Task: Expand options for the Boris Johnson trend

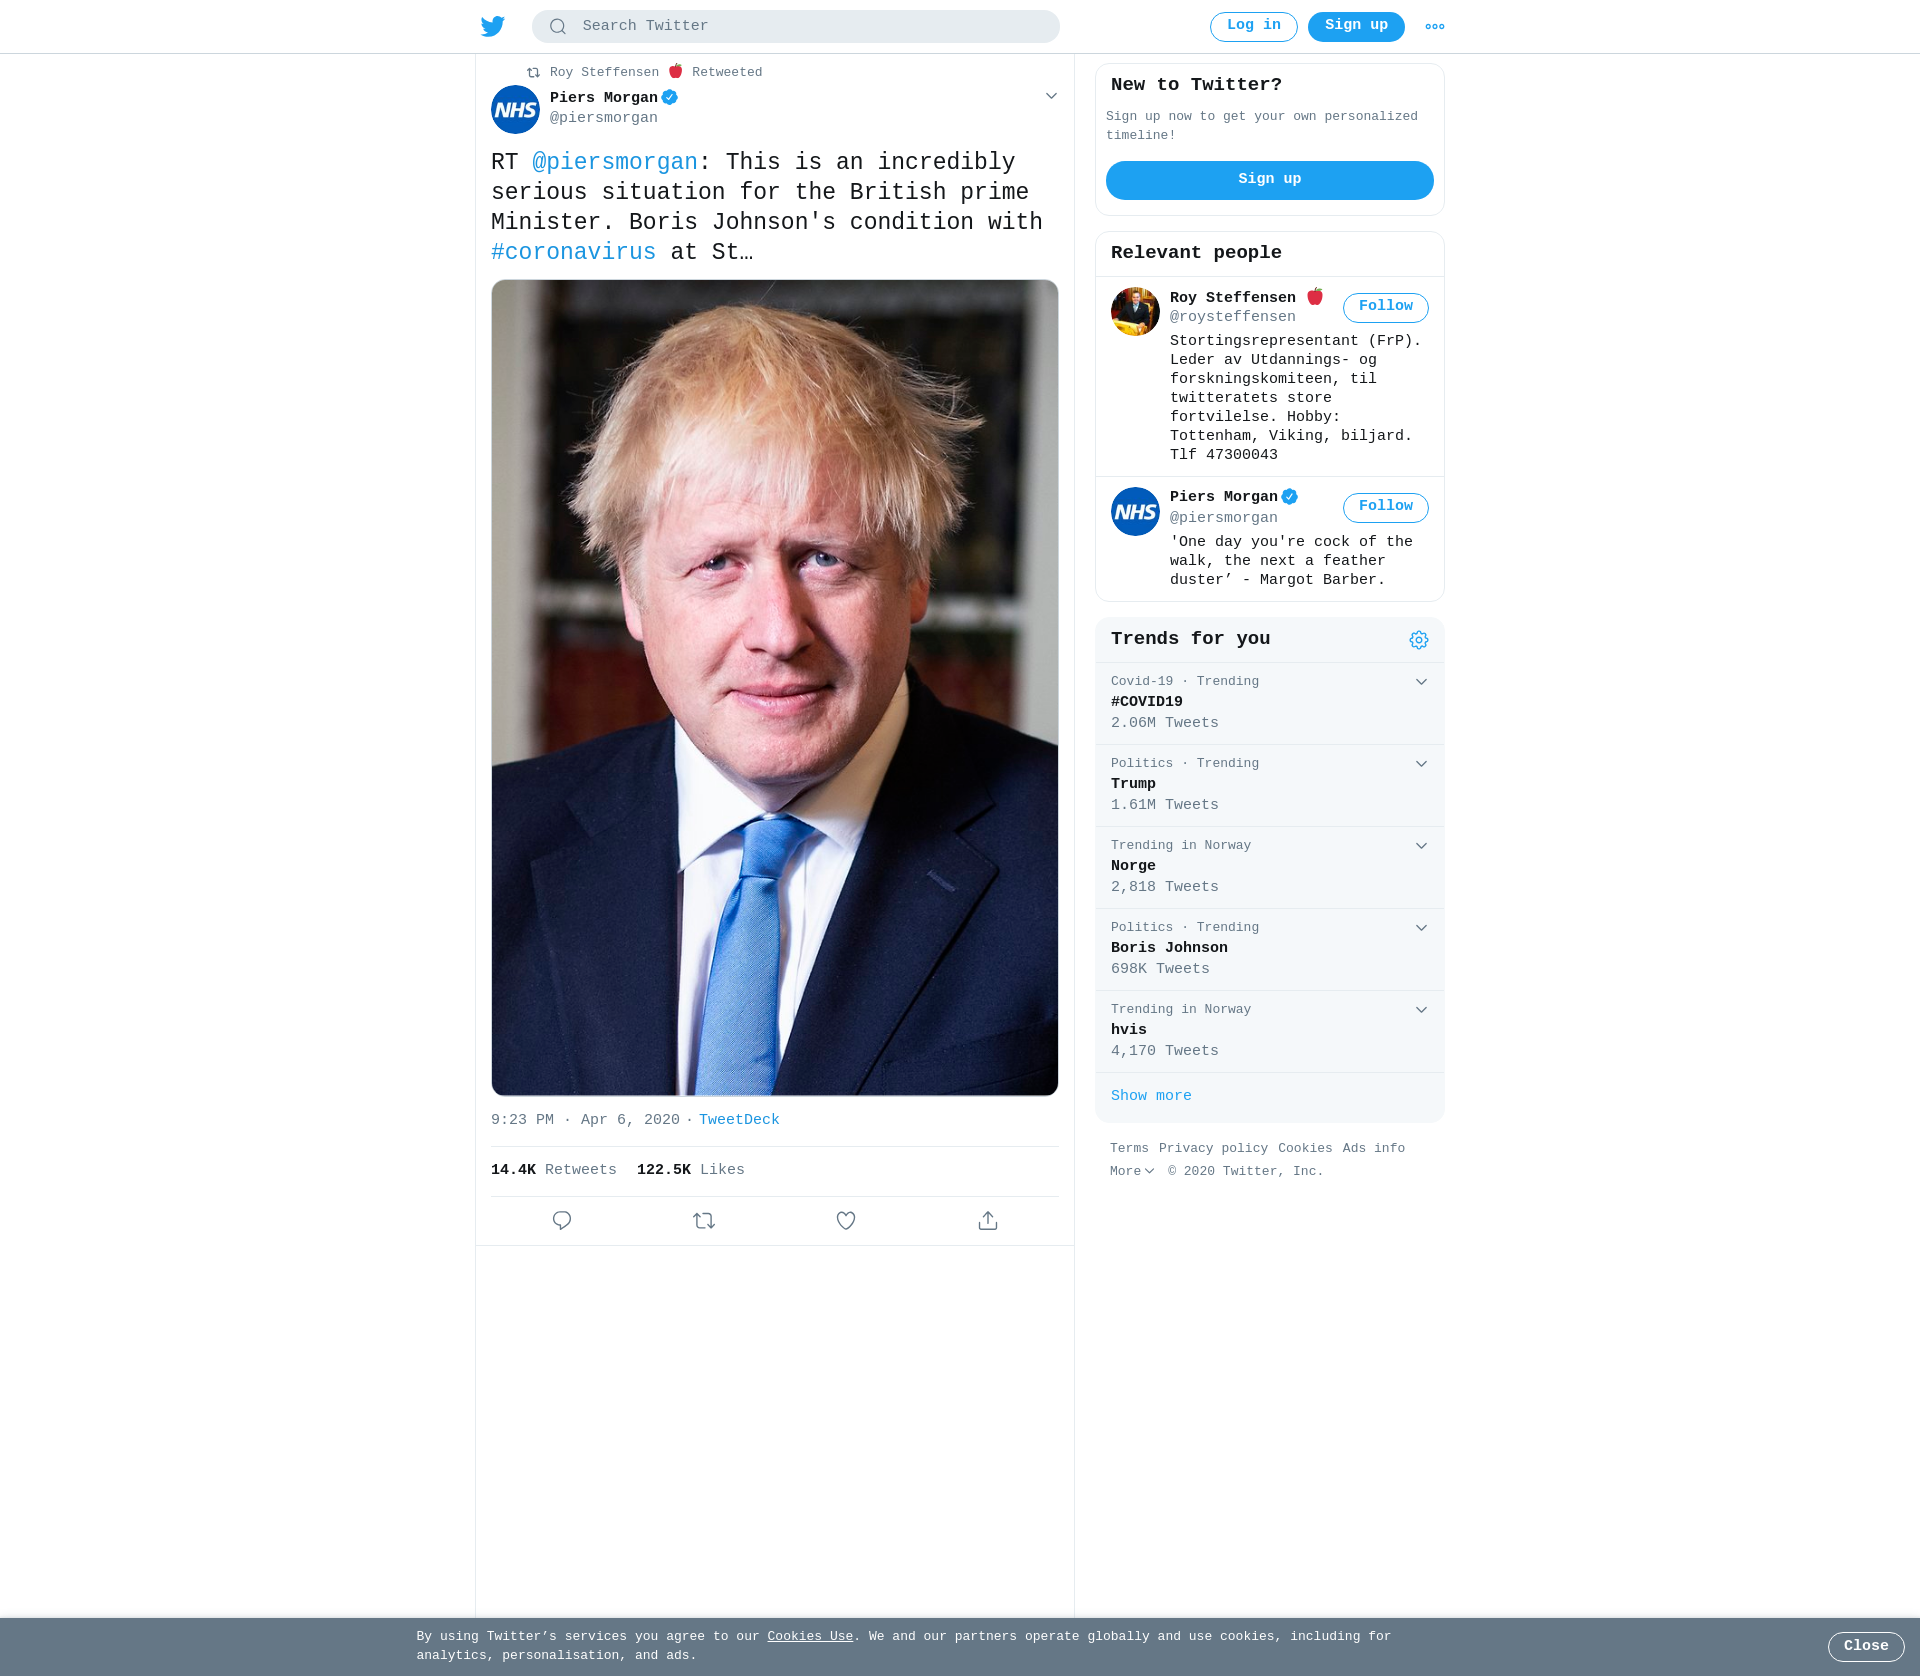Action: pos(1421,928)
